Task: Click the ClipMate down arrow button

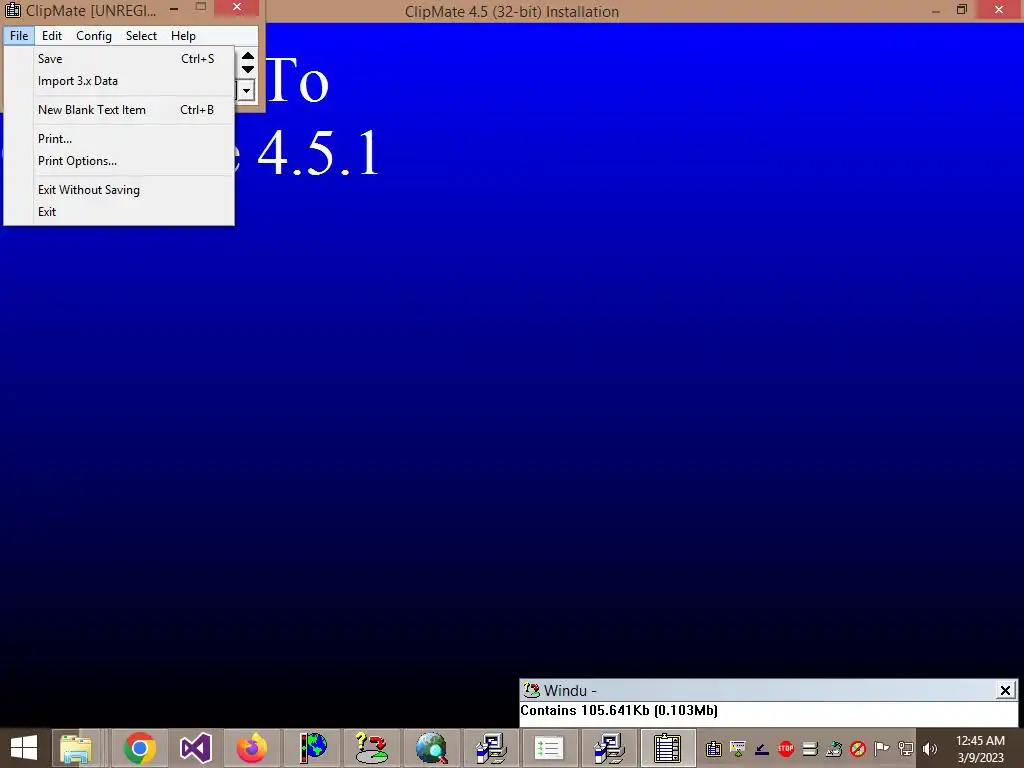Action: coord(248,69)
